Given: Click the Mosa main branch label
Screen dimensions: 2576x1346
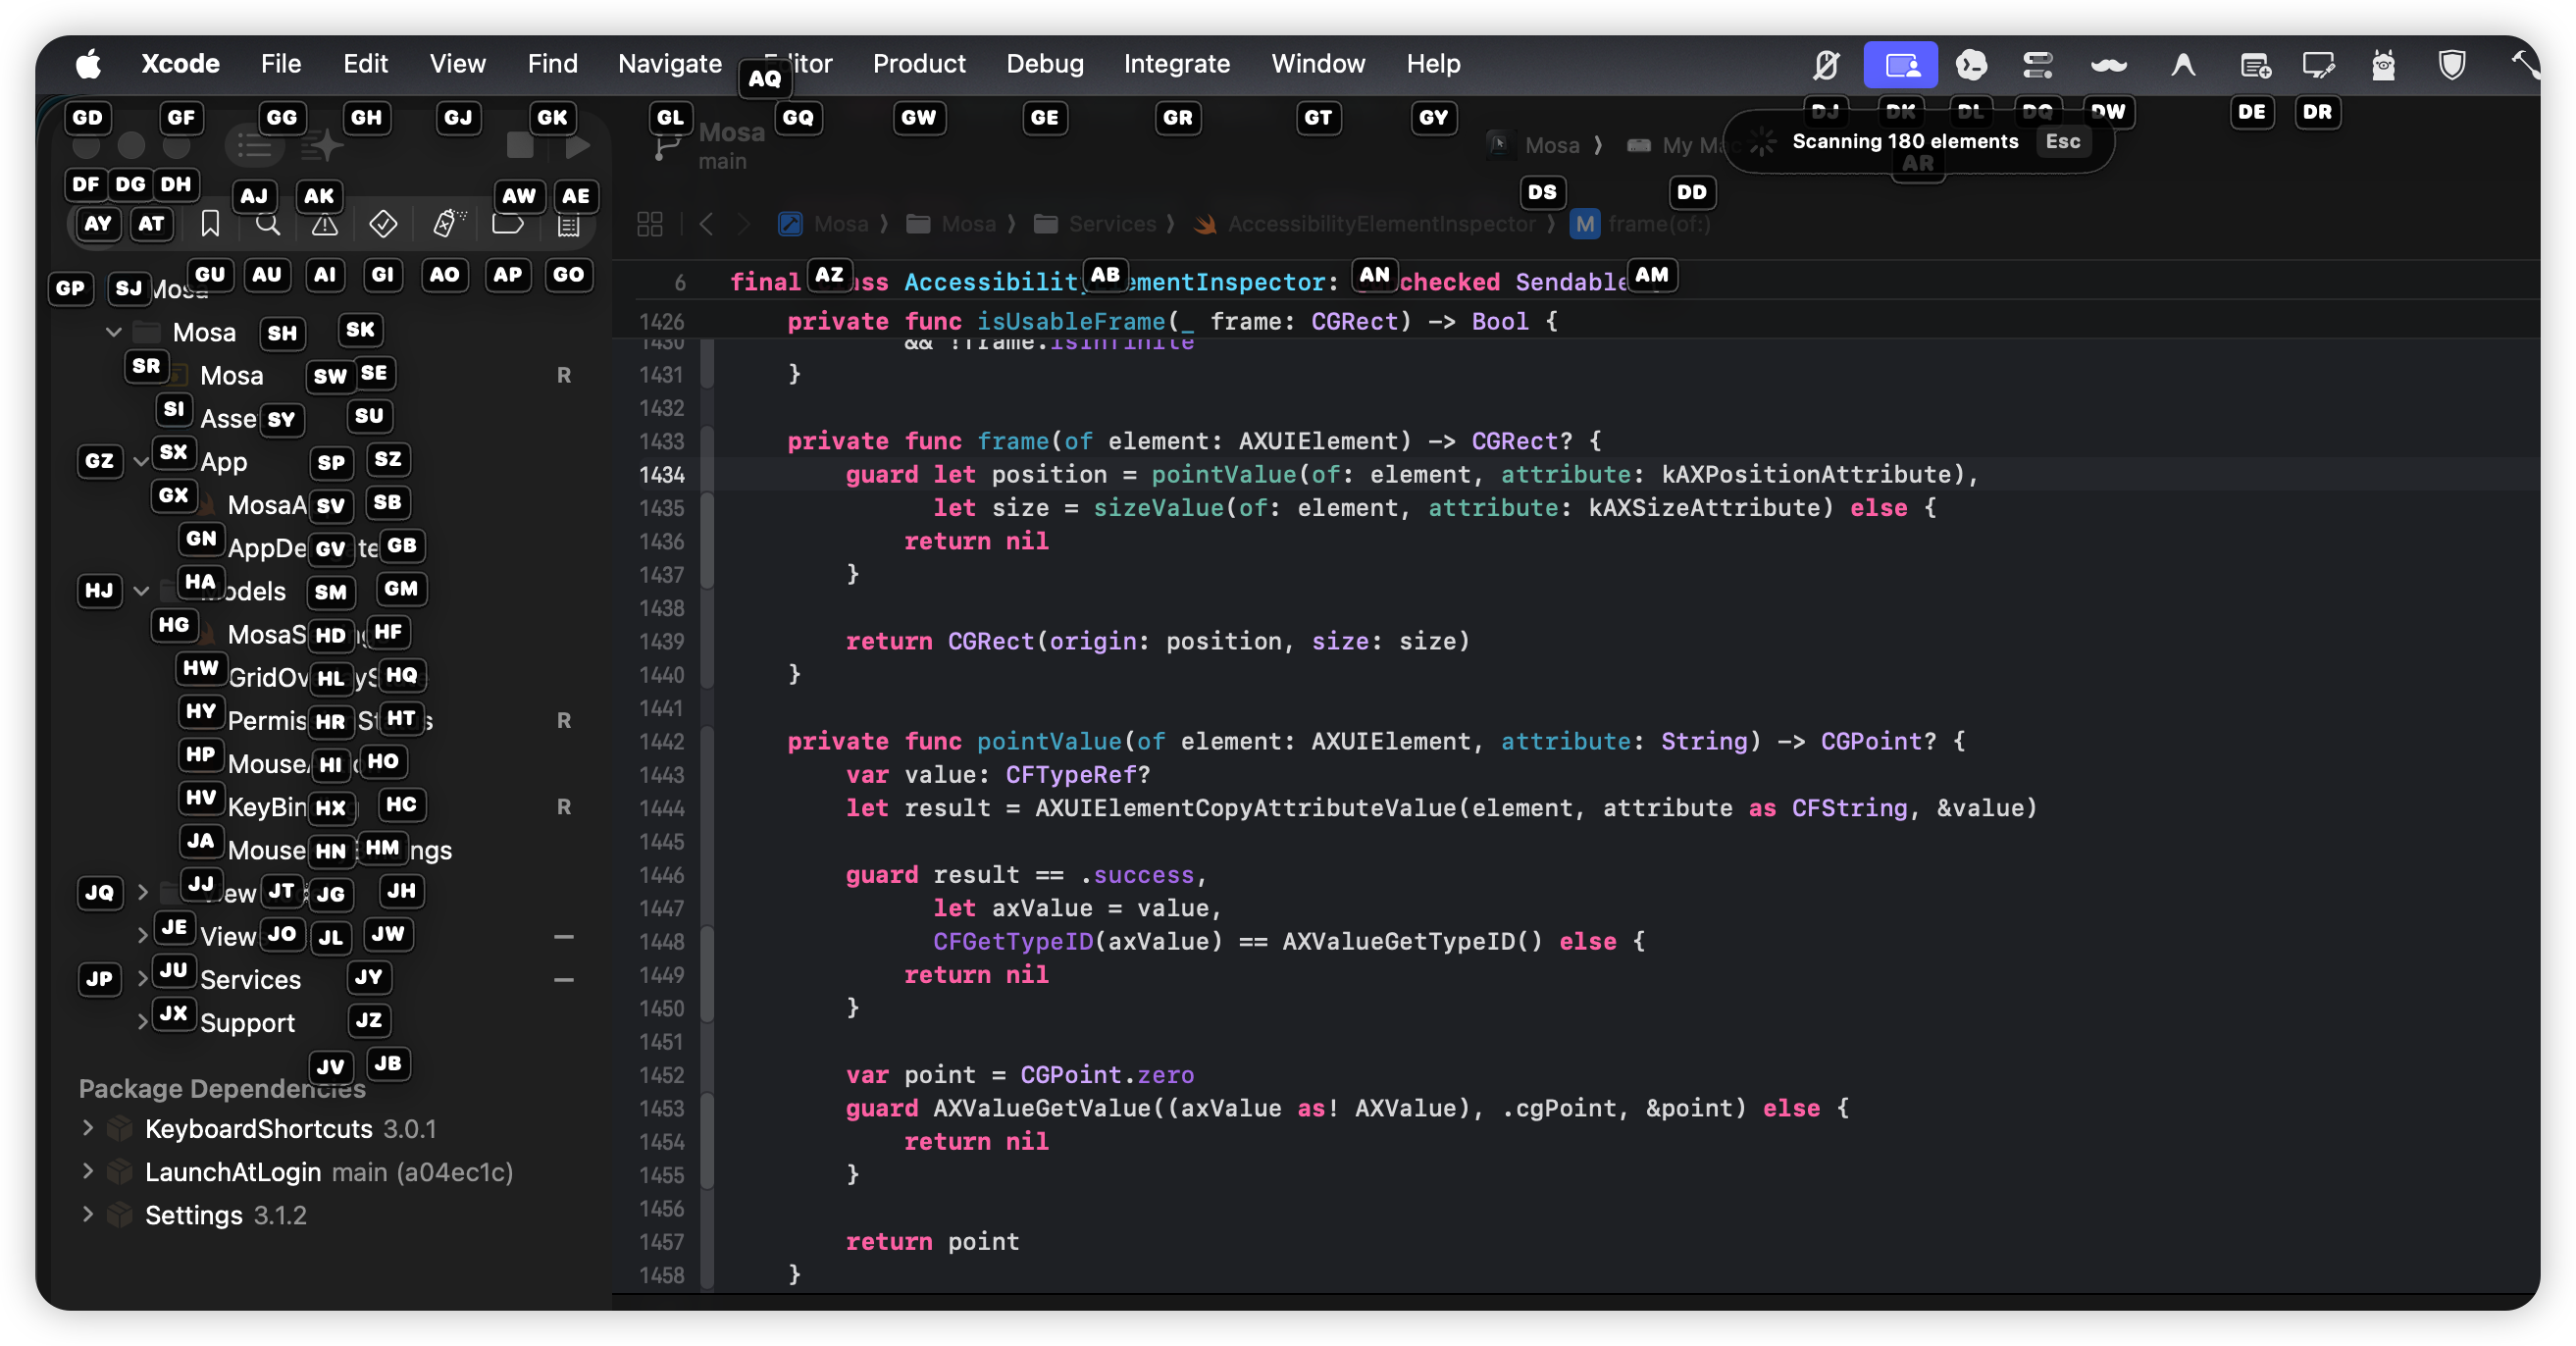Looking at the screenshot, I should pyautogui.click(x=731, y=146).
